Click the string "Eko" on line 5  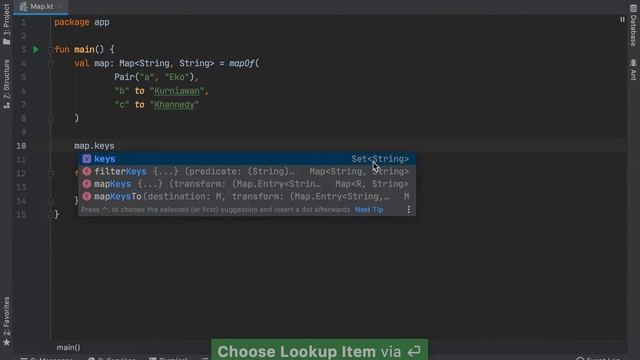coord(176,77)
